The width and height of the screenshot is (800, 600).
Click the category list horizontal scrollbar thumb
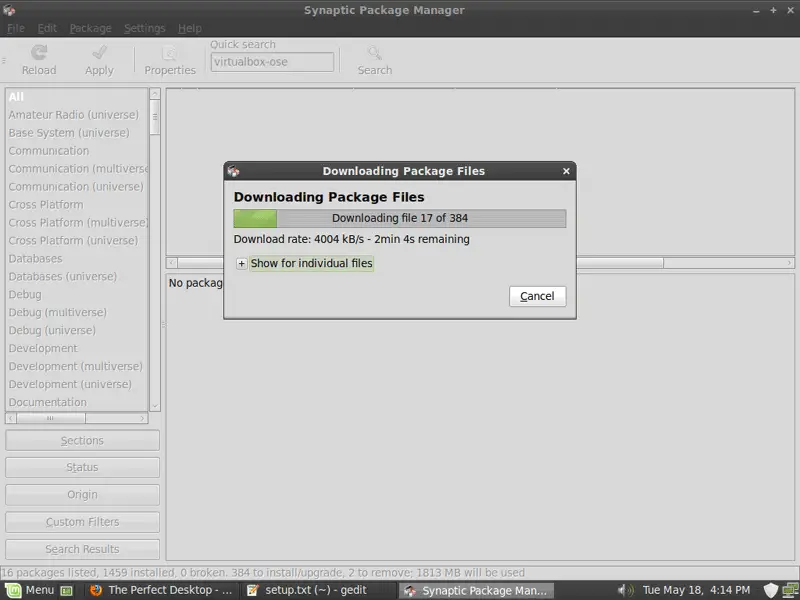point(51,418)
